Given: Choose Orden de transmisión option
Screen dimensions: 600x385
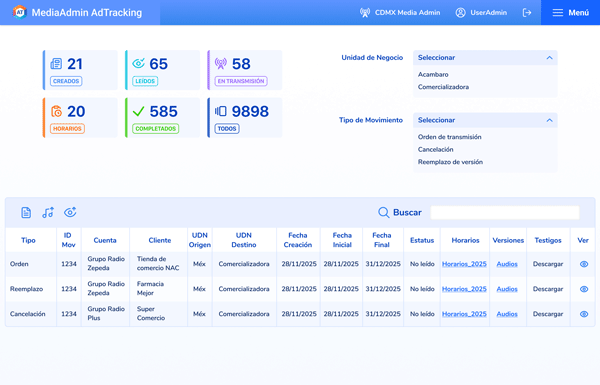Looking at the screenshot, I should click(450, 137).
